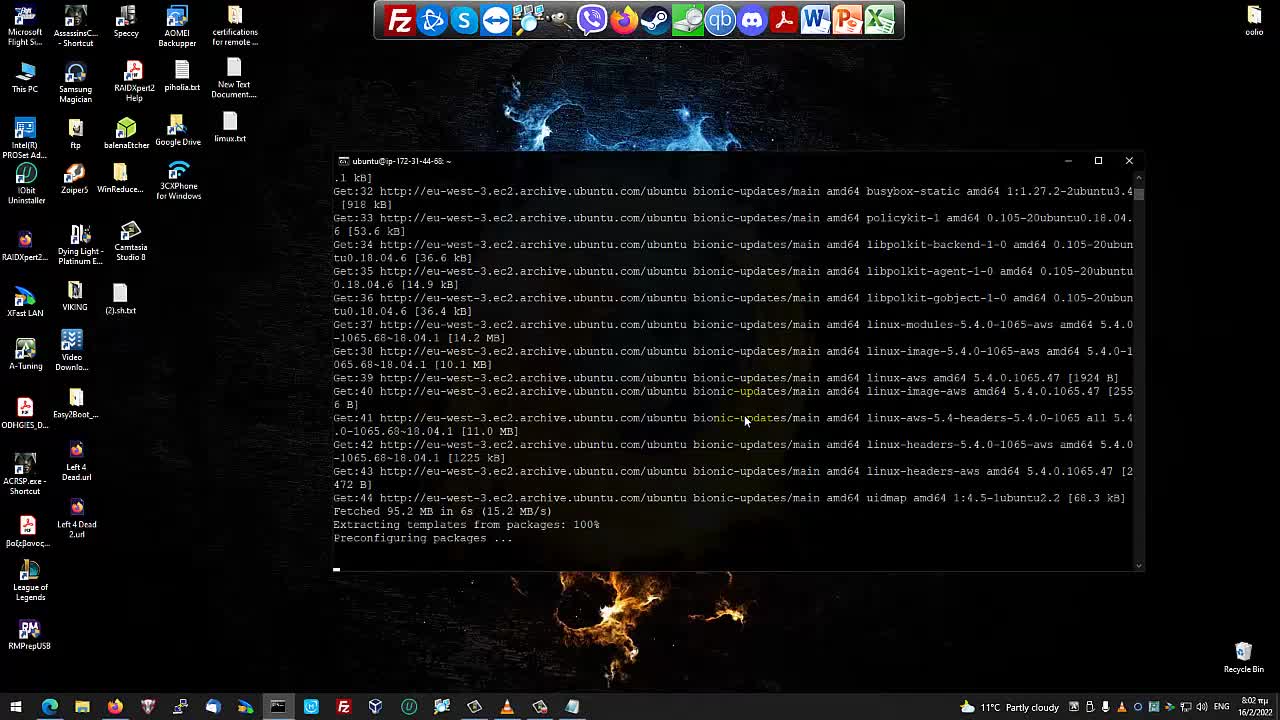This screenshot has width=1280, height=720.
Task: Select the A-Tuning desktop icon
Action: [x=25, y=354]
